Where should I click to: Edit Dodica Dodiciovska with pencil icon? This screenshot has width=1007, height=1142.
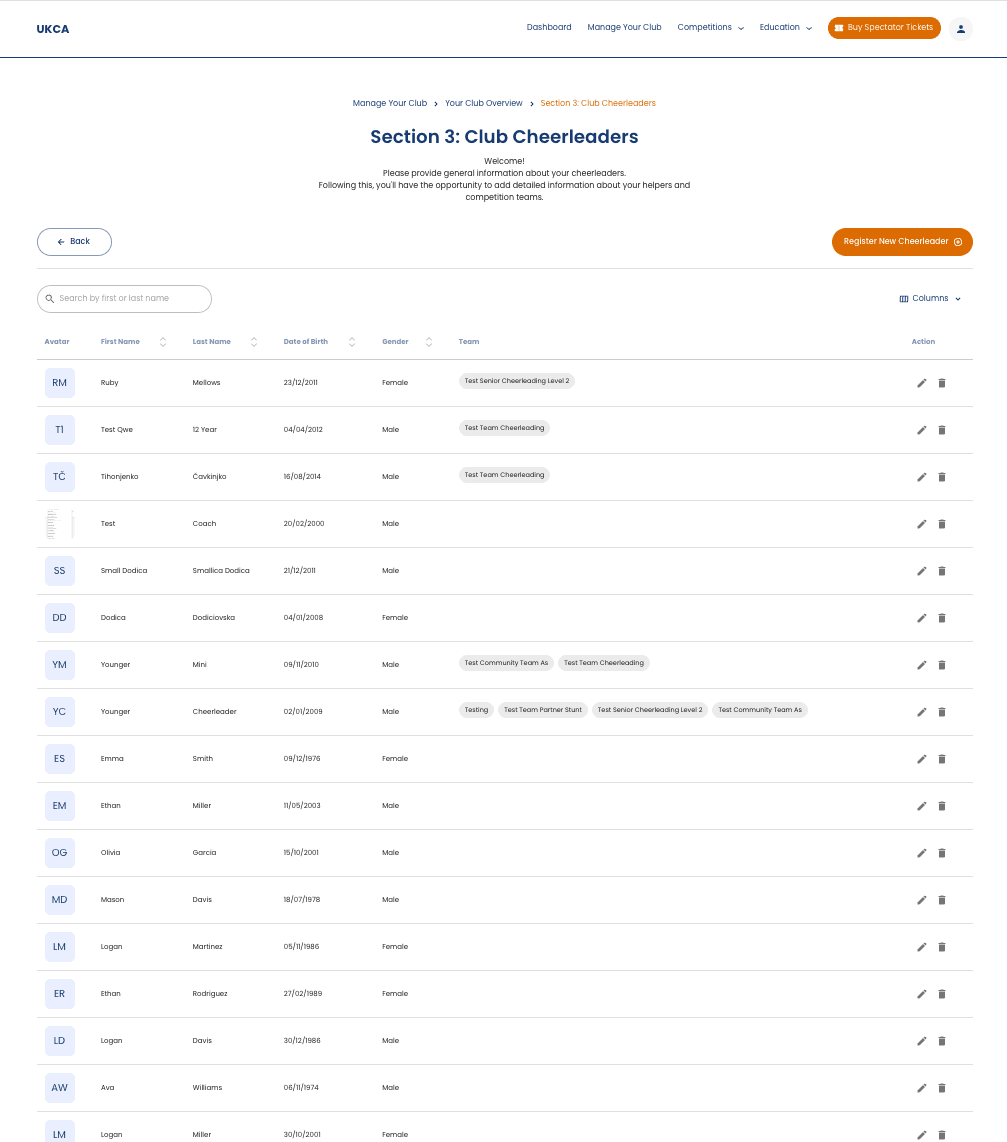tap(921, 618)
